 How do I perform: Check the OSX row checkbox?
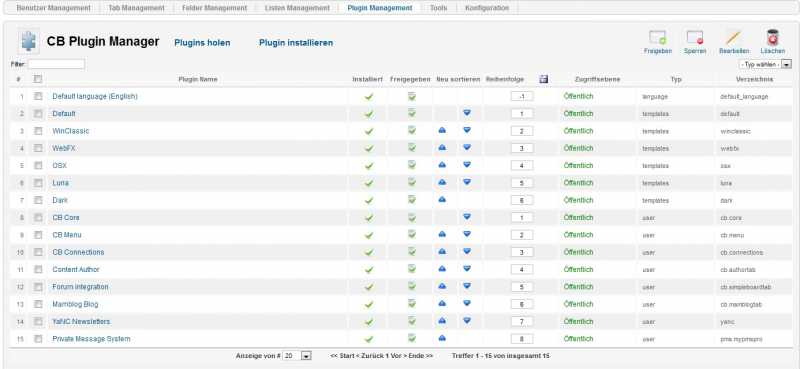[x=38, y=165]
